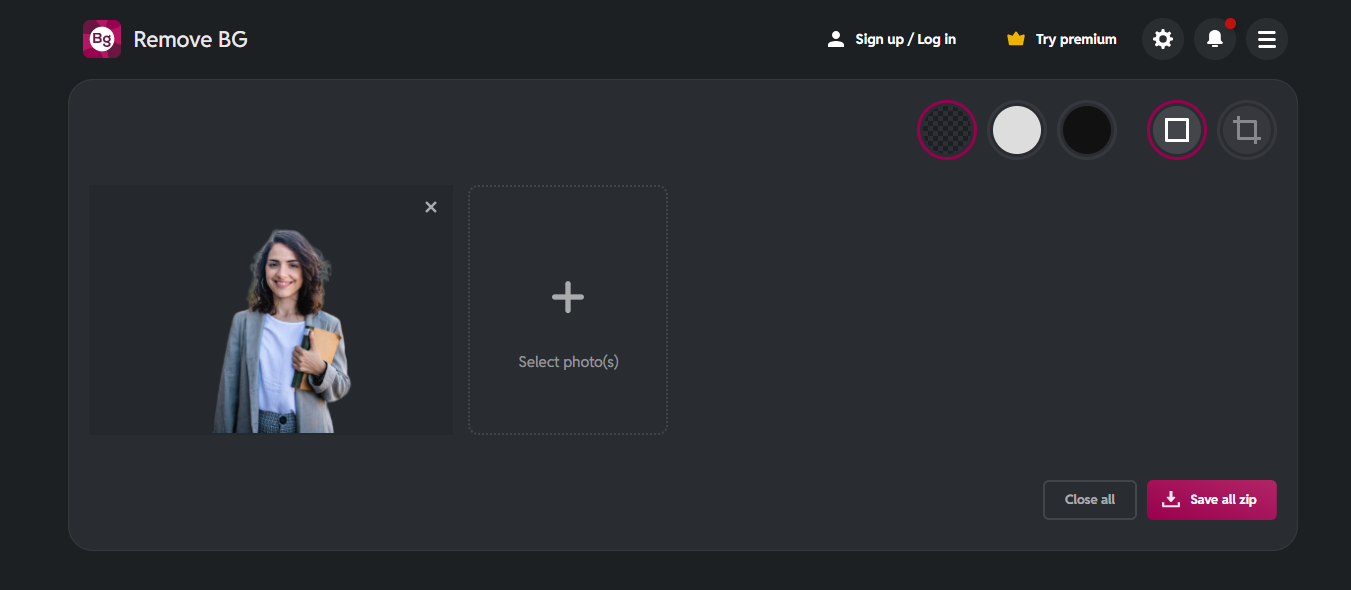1351x590 pixels.
Task: Click the gold crown premium icon
Action: (x=1016, y=39)
